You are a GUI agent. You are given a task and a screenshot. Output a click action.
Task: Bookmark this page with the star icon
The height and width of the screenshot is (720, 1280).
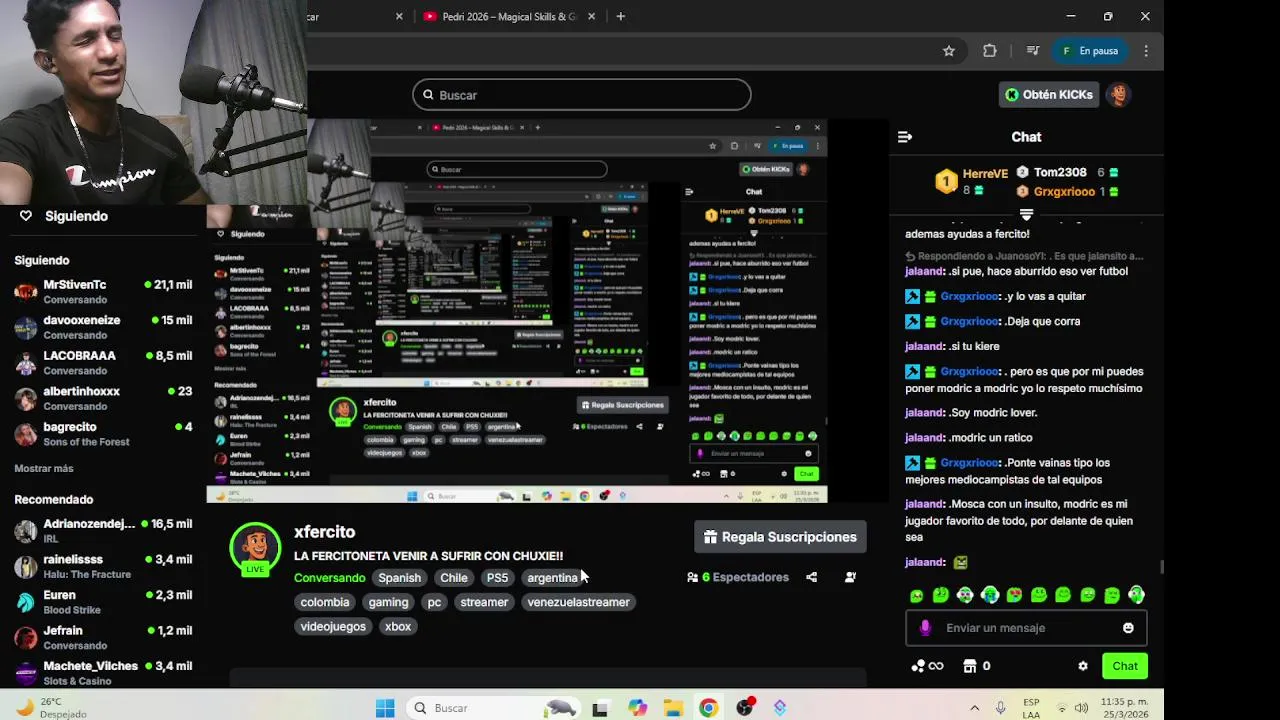(949, 51)
